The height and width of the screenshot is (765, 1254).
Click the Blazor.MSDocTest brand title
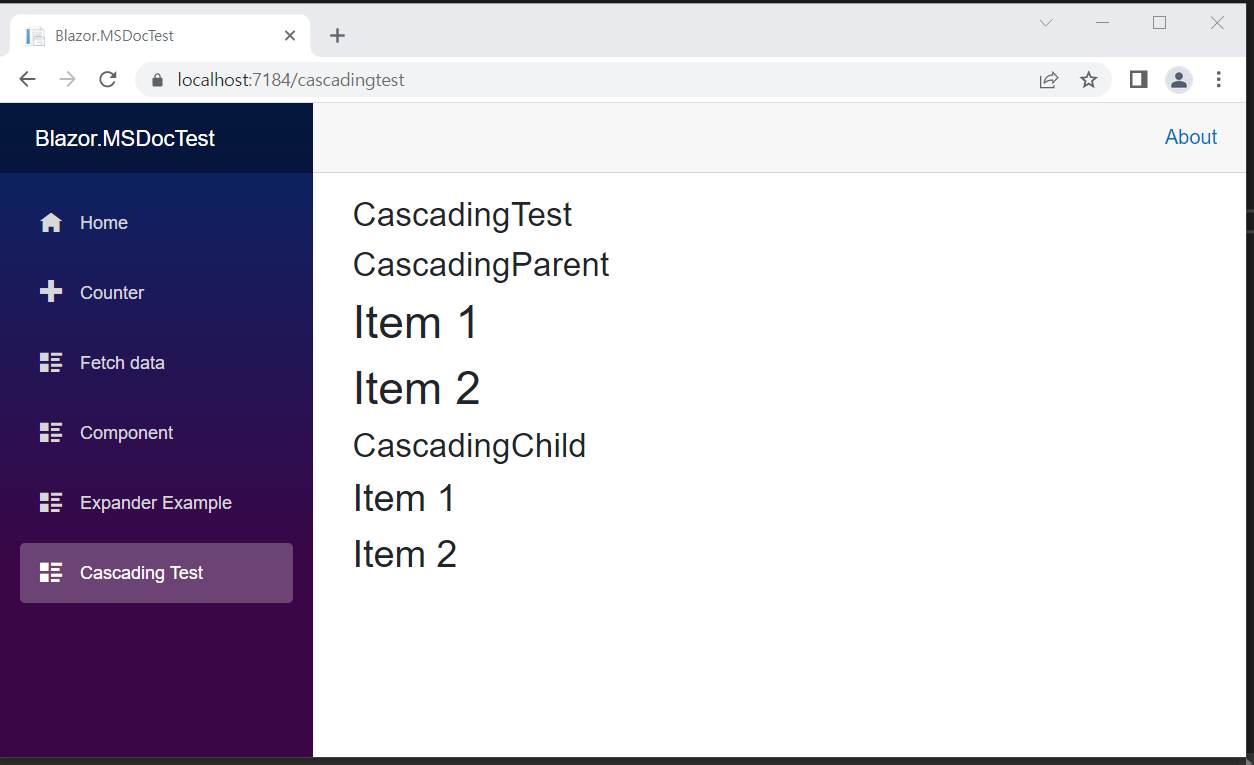pos(125,139)
